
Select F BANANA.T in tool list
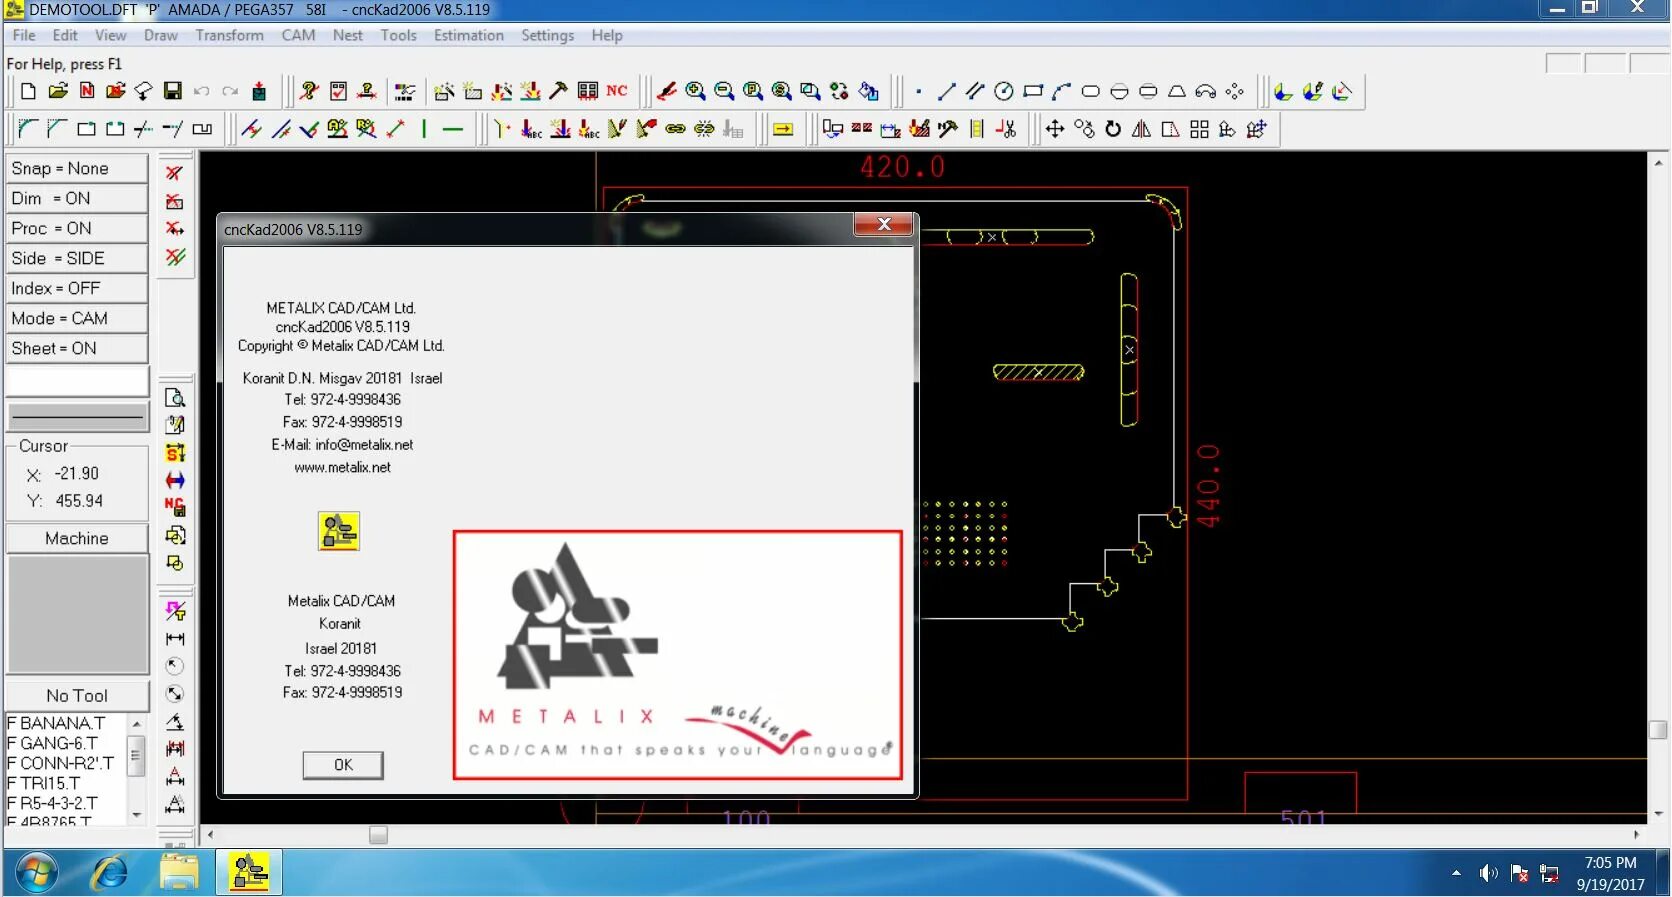[x=57, y=723]
